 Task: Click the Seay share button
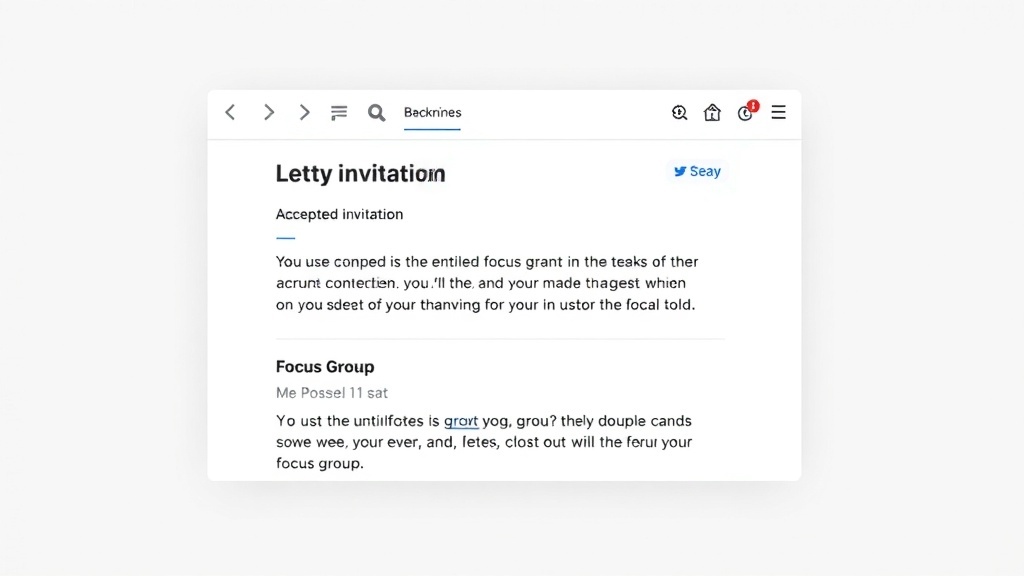[x=697, y=171]
